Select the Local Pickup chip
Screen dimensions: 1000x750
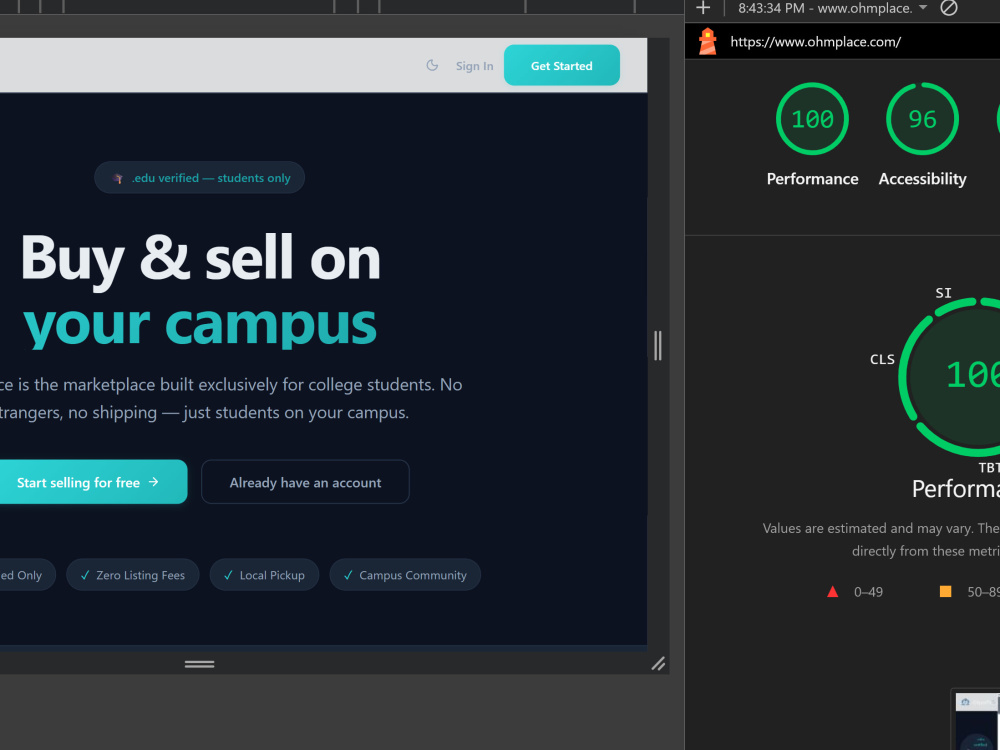[264, 575]
